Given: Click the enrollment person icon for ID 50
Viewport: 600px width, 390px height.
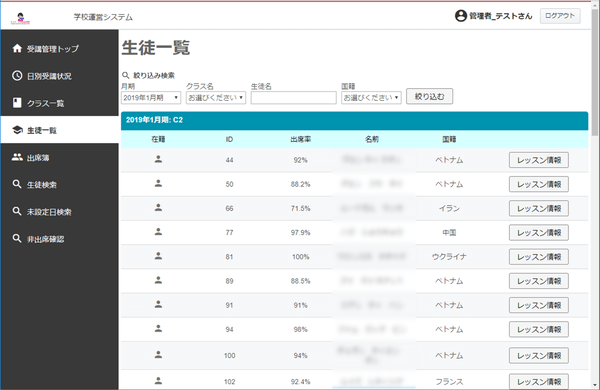Looking at the screenshot, I should 158,183.
